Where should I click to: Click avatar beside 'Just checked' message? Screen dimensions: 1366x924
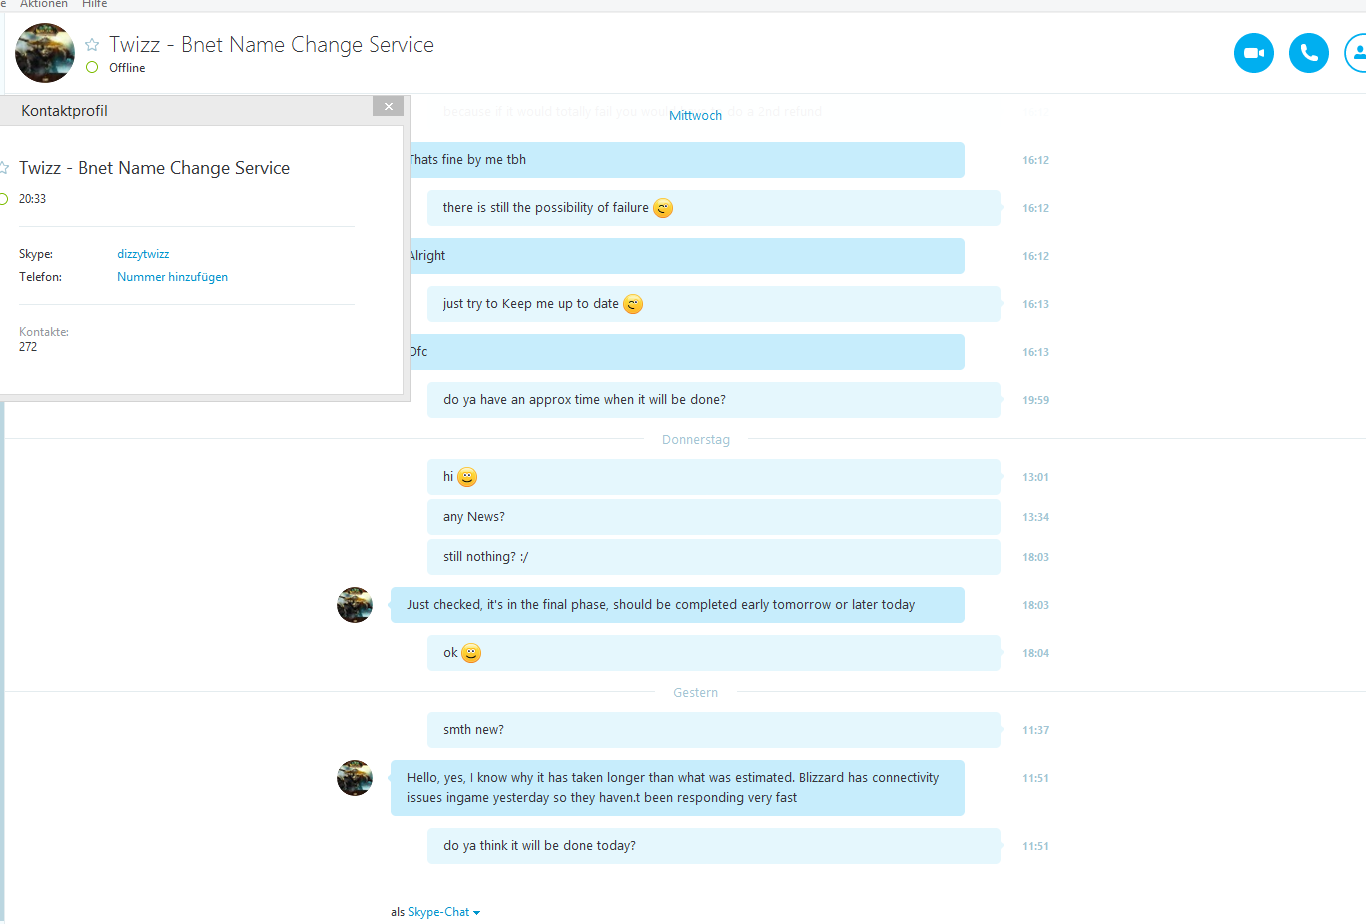pyautogui.click(x=355, y=605)
